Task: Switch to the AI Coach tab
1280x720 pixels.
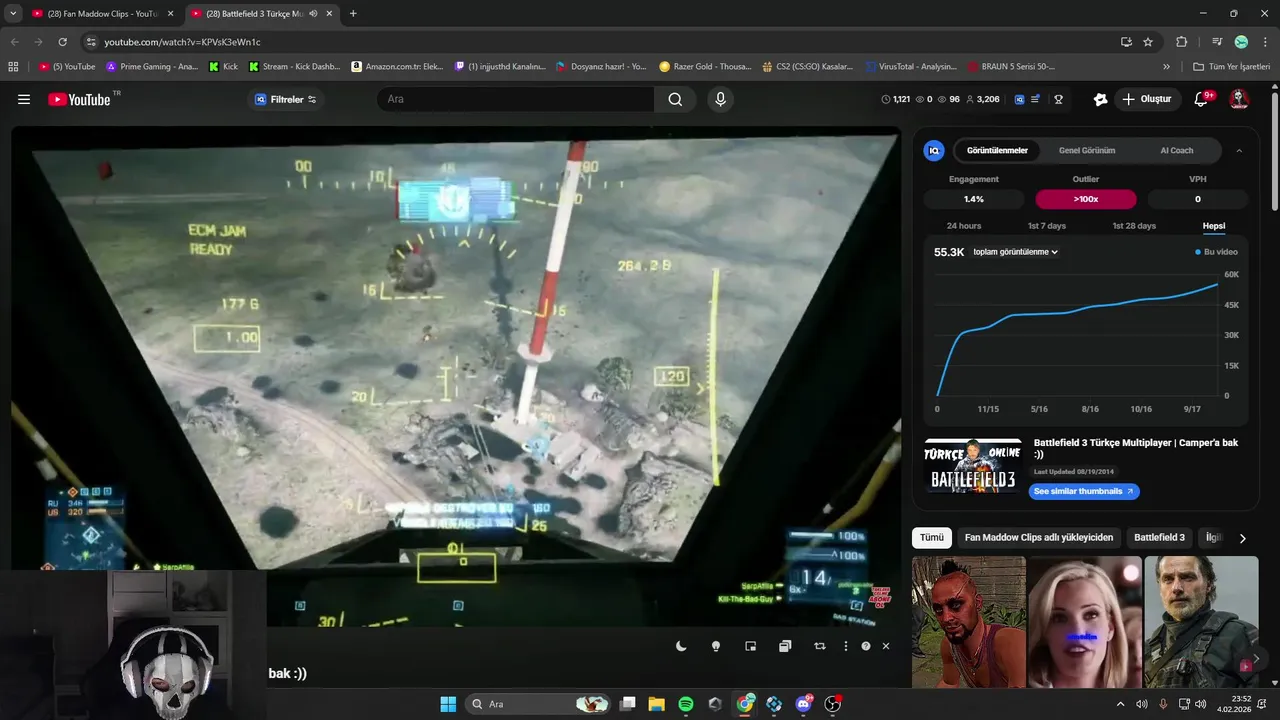Action: point(1176,150)
